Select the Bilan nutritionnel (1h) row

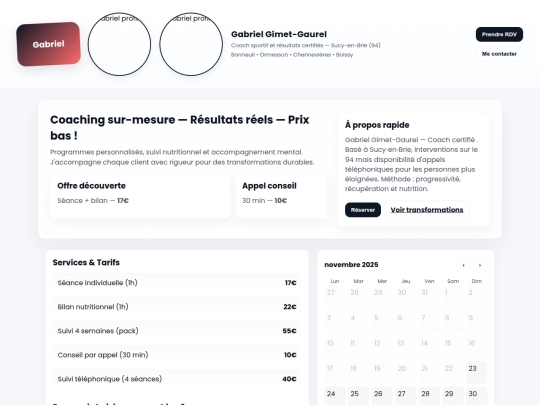pos(177,307)
